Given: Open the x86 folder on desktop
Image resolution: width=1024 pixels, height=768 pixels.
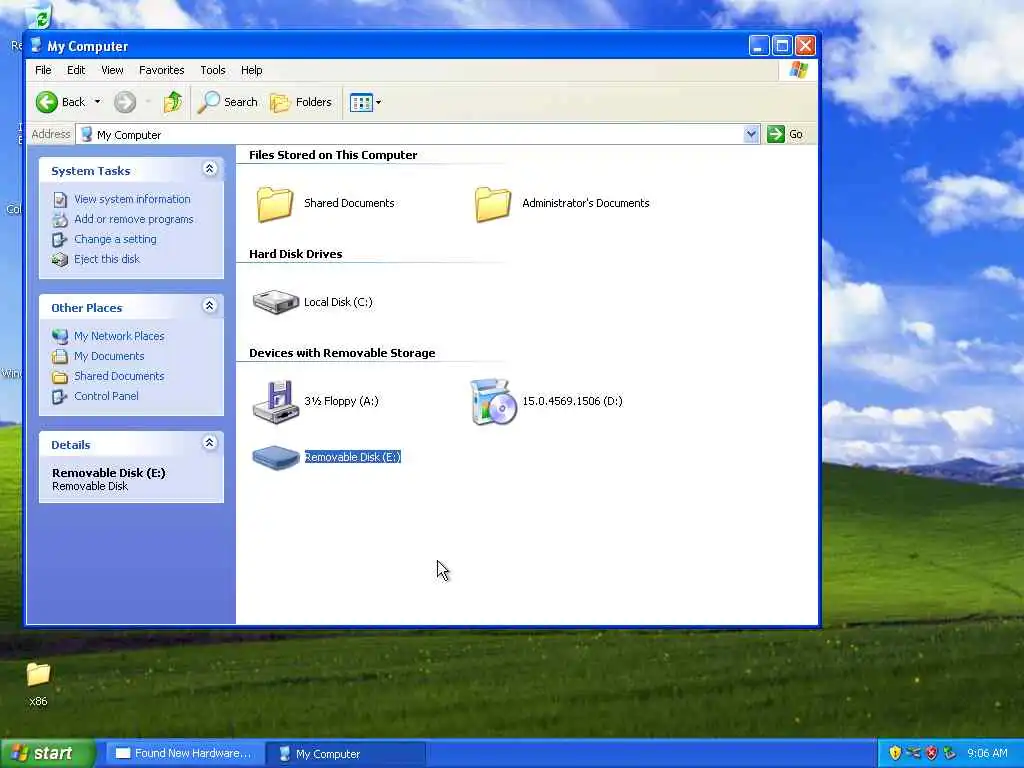Looking at the screenshot, I should click(x=38, y=675).
